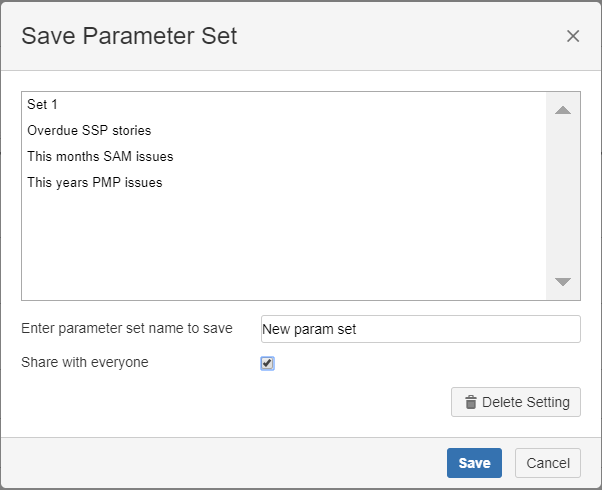Viewport: 602px width, 490px height.
Task: Select 'Set 1' from the list
Action: [x=44, y=105]
